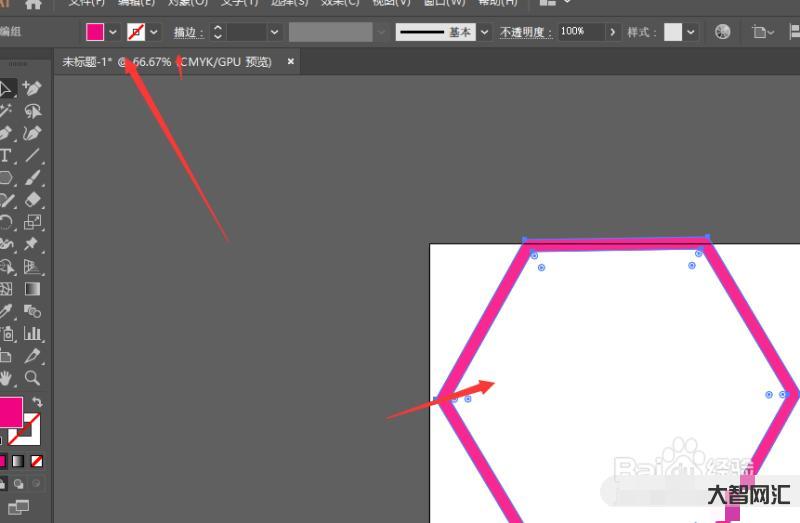Screen dimensions: 800x523
Task: Click the 不透明度 opacity link
Action: tap(525, 32)
